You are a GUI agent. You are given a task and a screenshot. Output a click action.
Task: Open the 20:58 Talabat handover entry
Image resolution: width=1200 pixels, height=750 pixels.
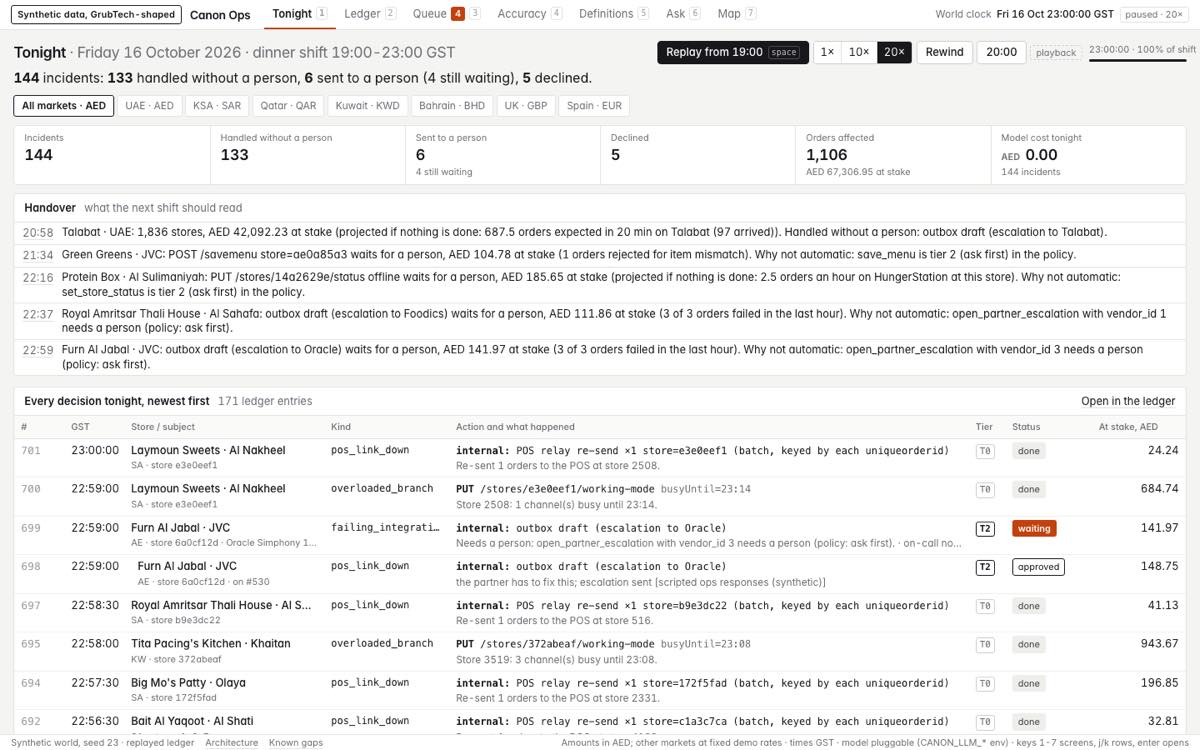(x=600, y=232)
